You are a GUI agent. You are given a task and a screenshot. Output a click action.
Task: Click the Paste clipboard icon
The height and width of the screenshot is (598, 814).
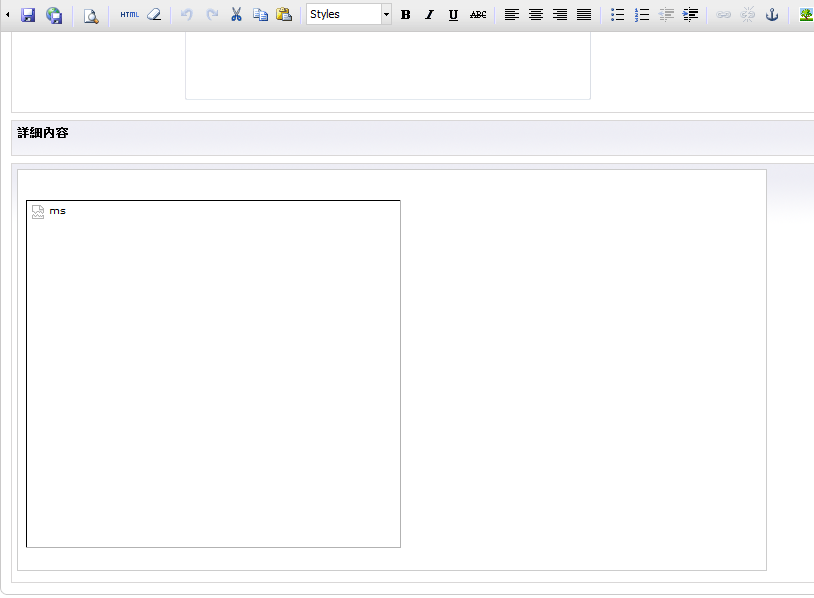tap(284, 15)
